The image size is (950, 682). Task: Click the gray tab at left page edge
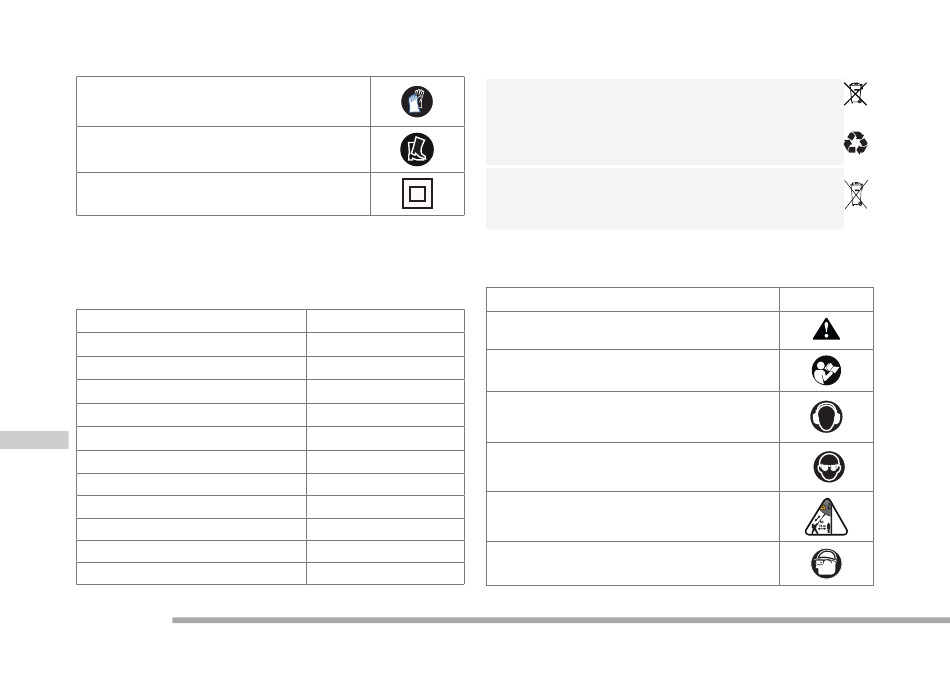35,440
